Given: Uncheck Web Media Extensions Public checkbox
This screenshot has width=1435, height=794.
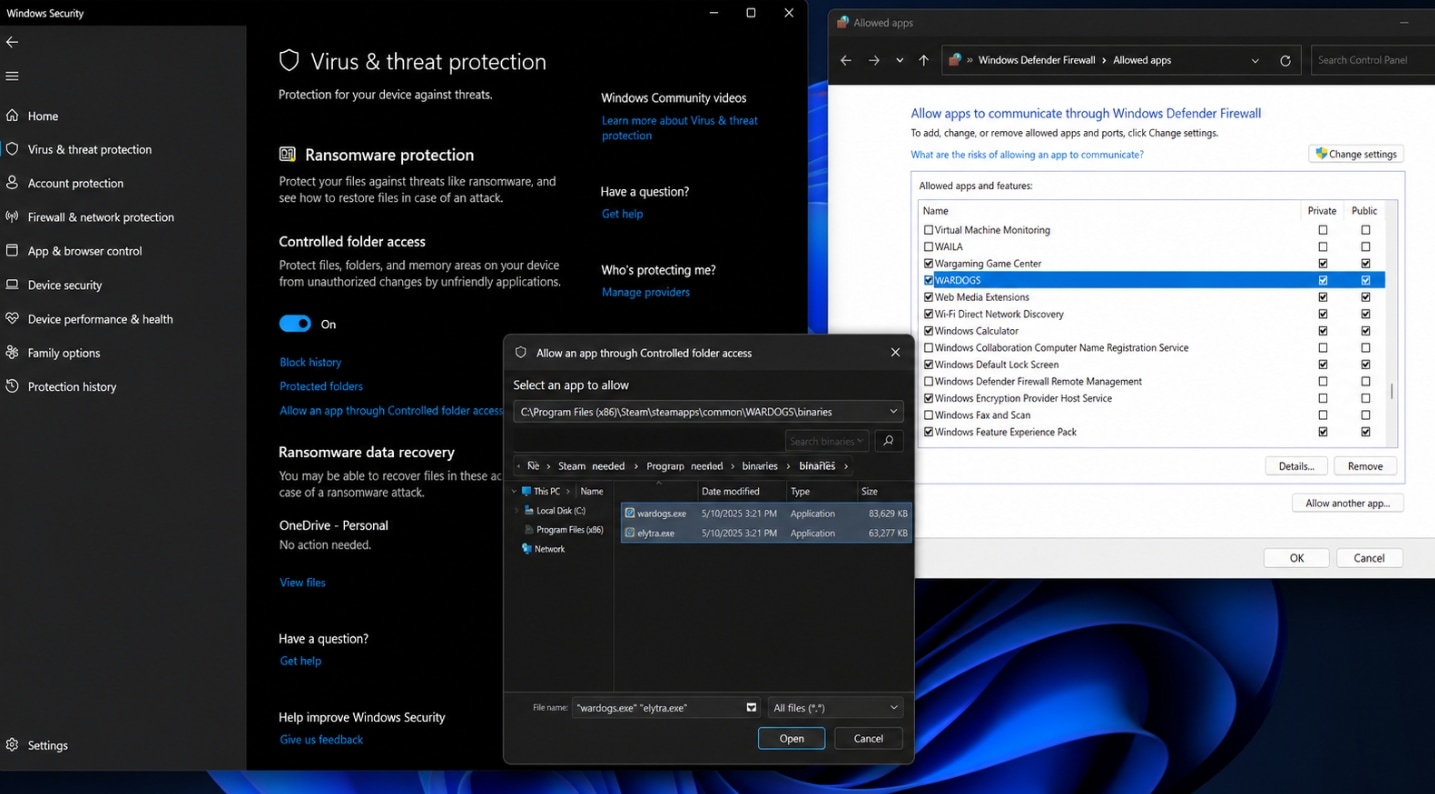Looking at the screenshot, I should [1365, 297].
